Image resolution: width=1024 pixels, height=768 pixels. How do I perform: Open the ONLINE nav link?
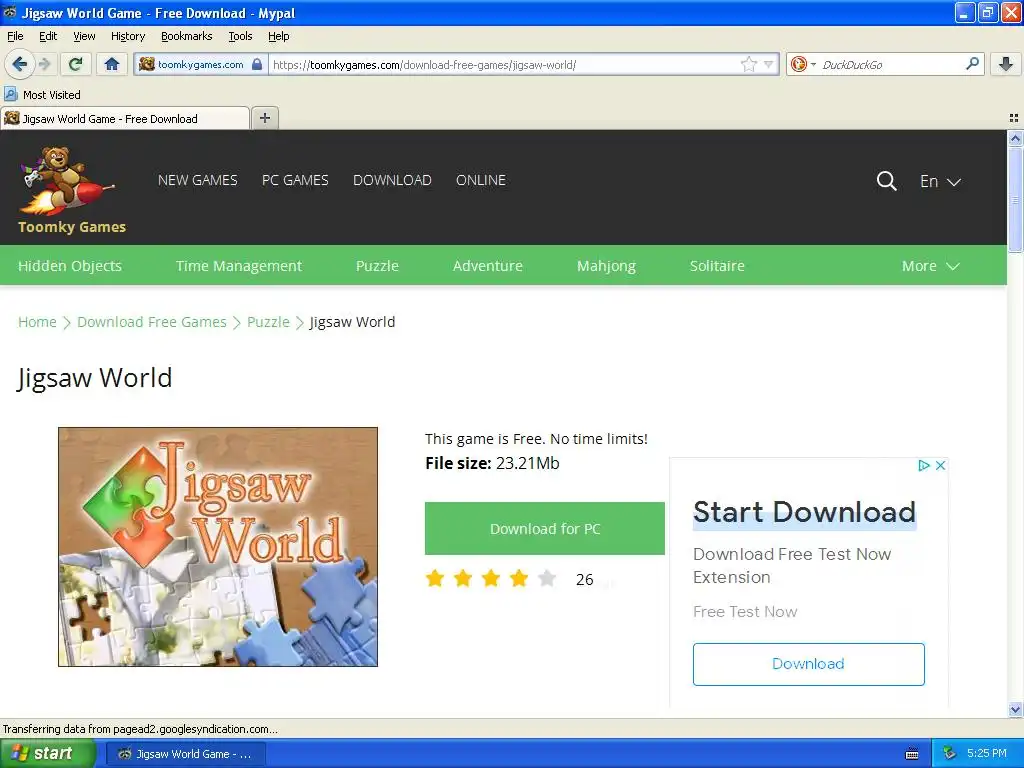click(x=481, y=180)
